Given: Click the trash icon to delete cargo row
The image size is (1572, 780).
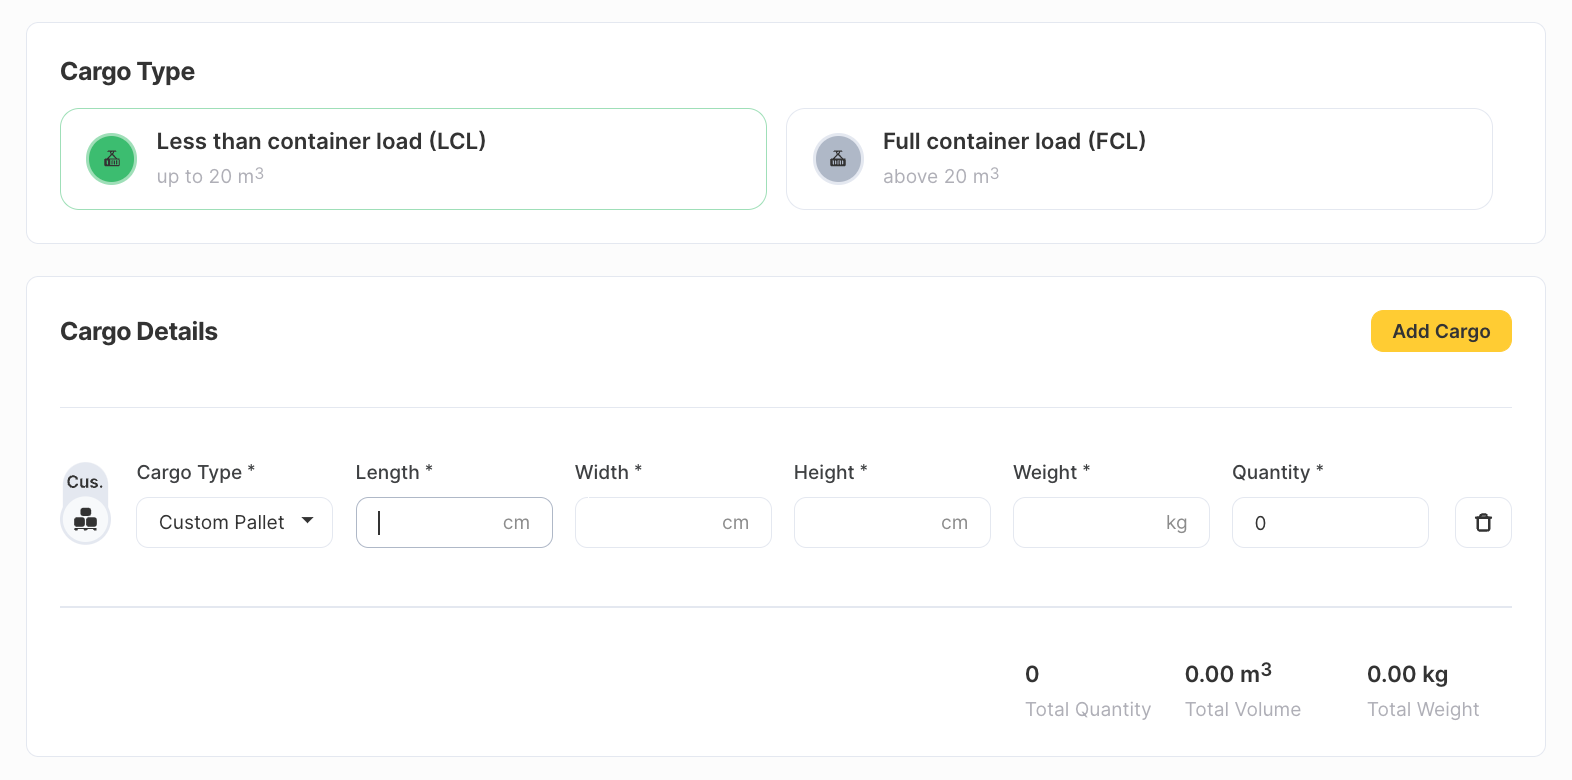Looking at the screenshot, I should [1483, 522].
